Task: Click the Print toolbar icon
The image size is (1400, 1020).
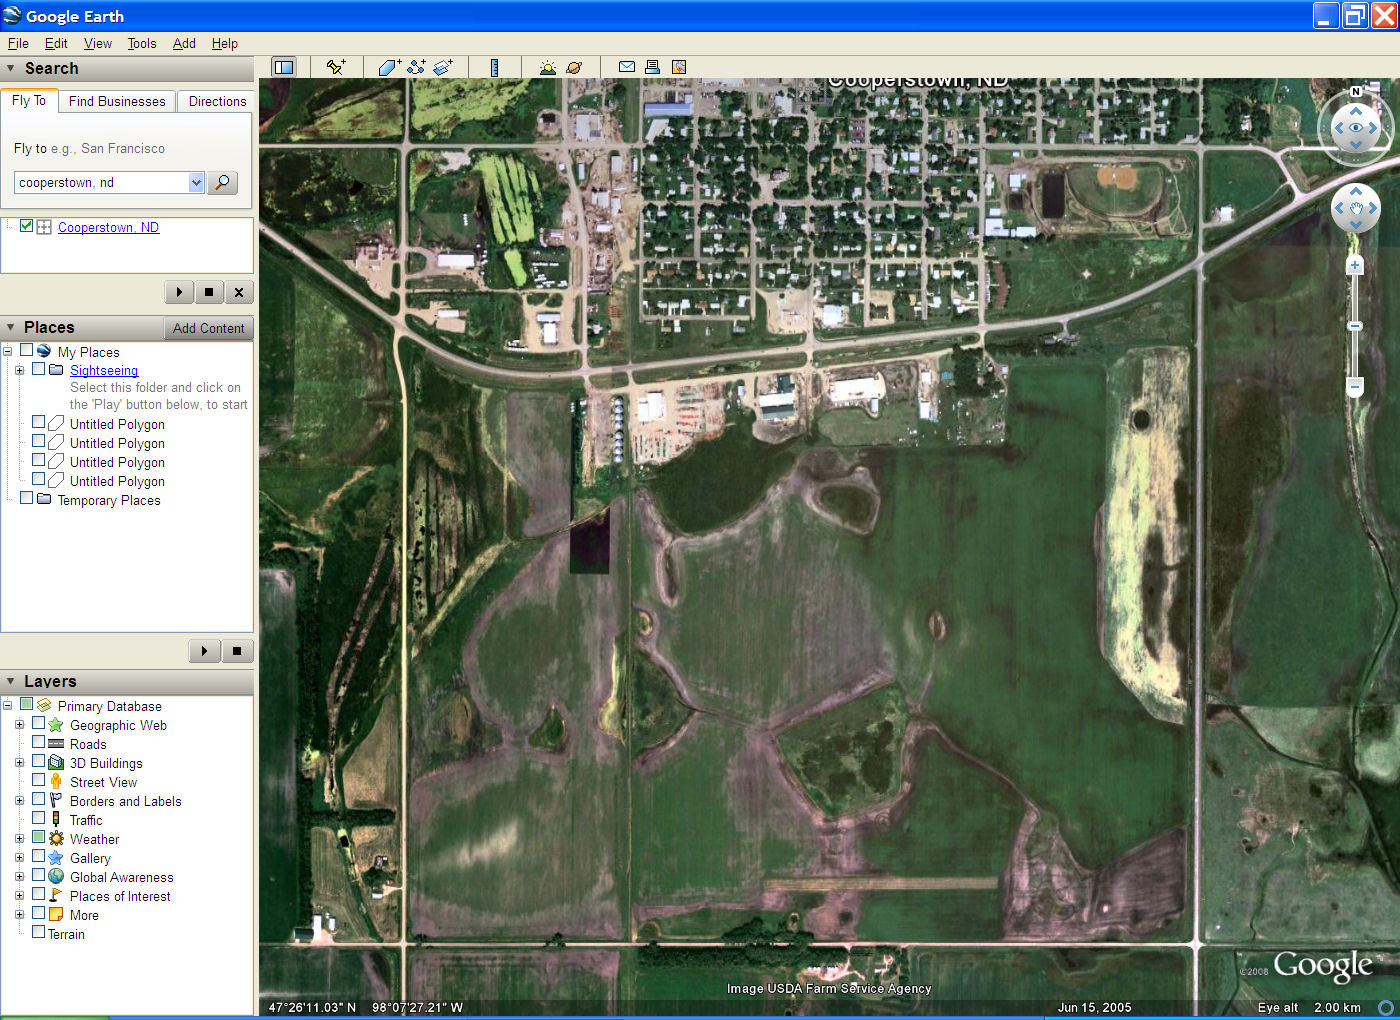Action: [652, 67]
